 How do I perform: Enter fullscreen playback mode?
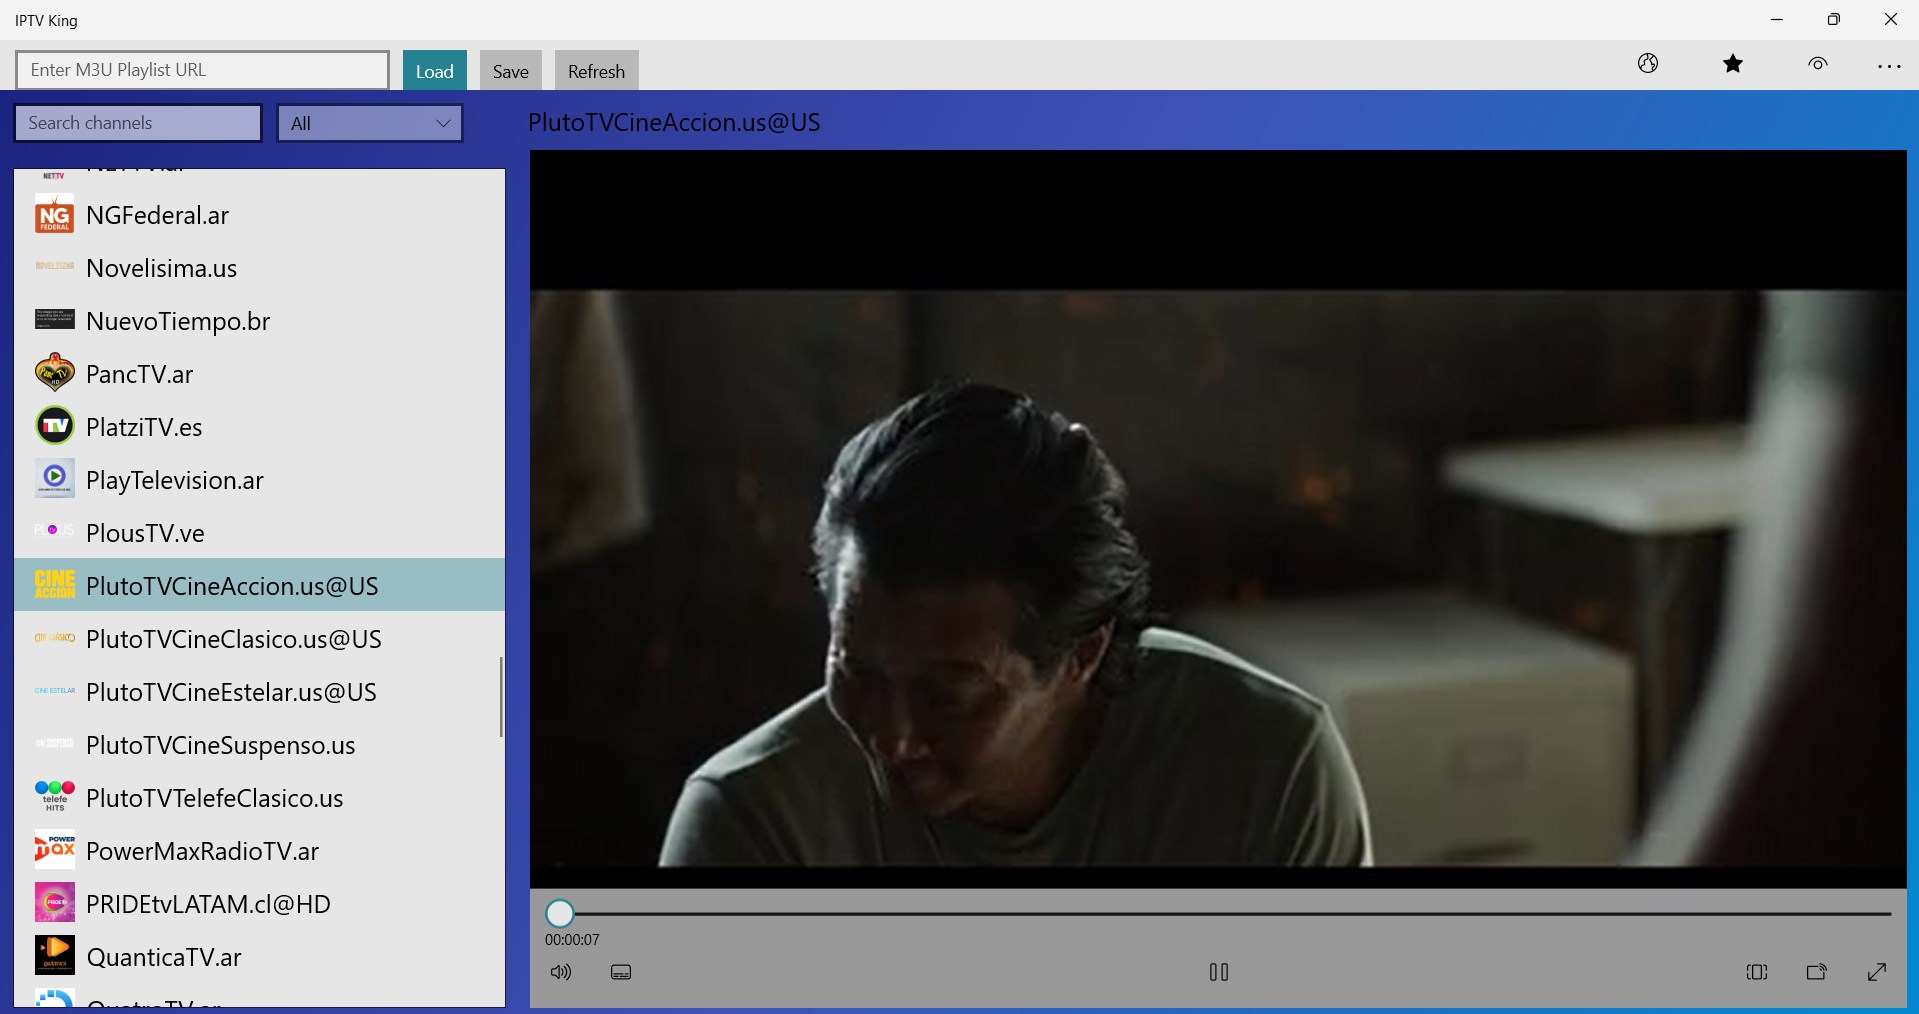coord(1877,972)
